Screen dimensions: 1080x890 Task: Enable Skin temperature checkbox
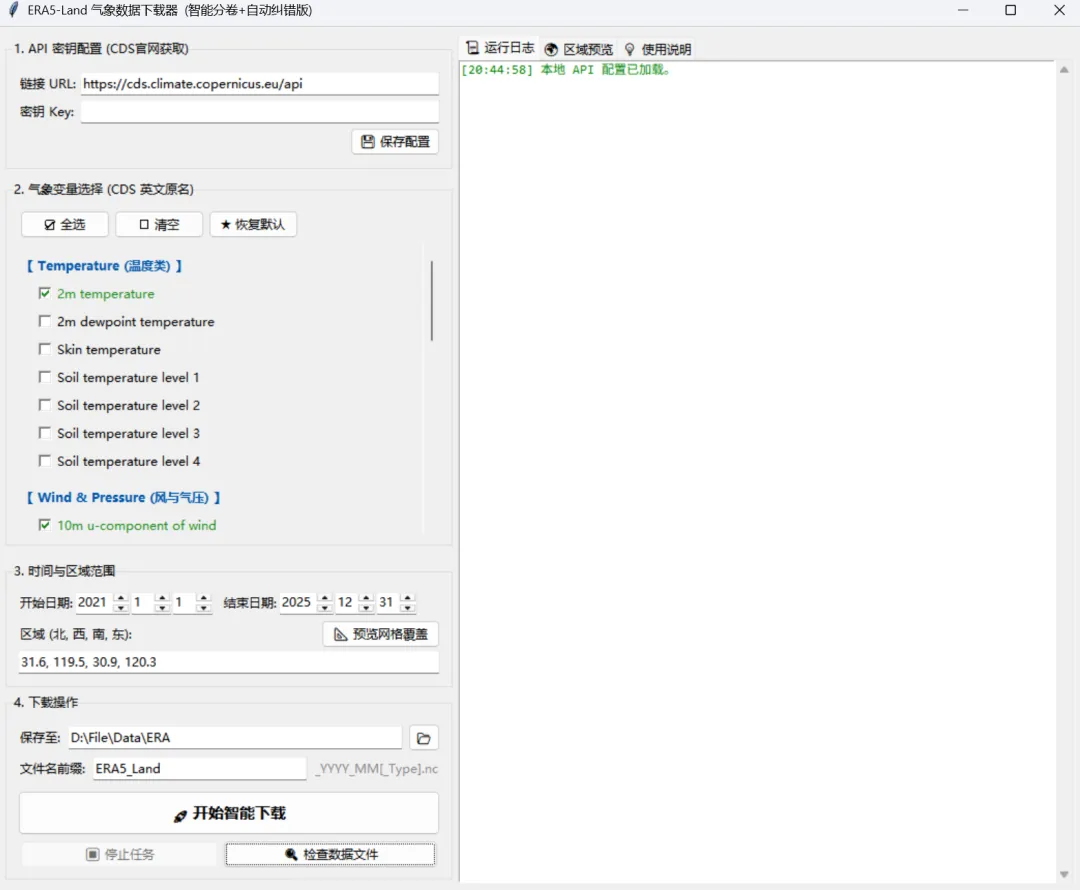(x=45, y=349)
